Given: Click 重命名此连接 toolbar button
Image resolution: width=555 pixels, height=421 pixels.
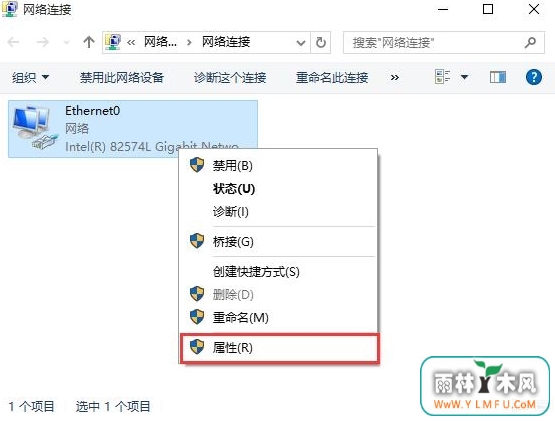Looking at the screenshot, I should pos(332,77).
